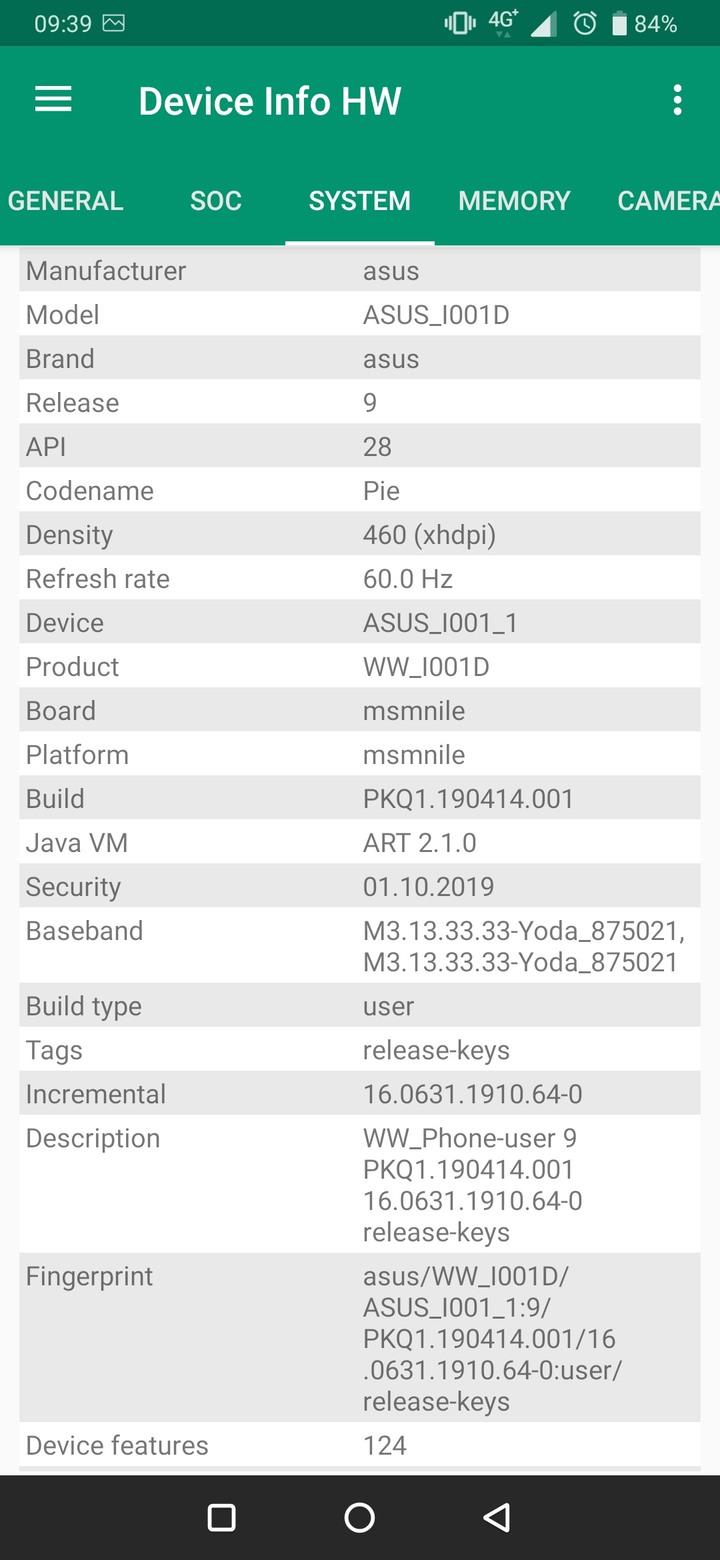Switch to the SOC tab
This screenshot has height=1560, width=720.
coord(216,201)
